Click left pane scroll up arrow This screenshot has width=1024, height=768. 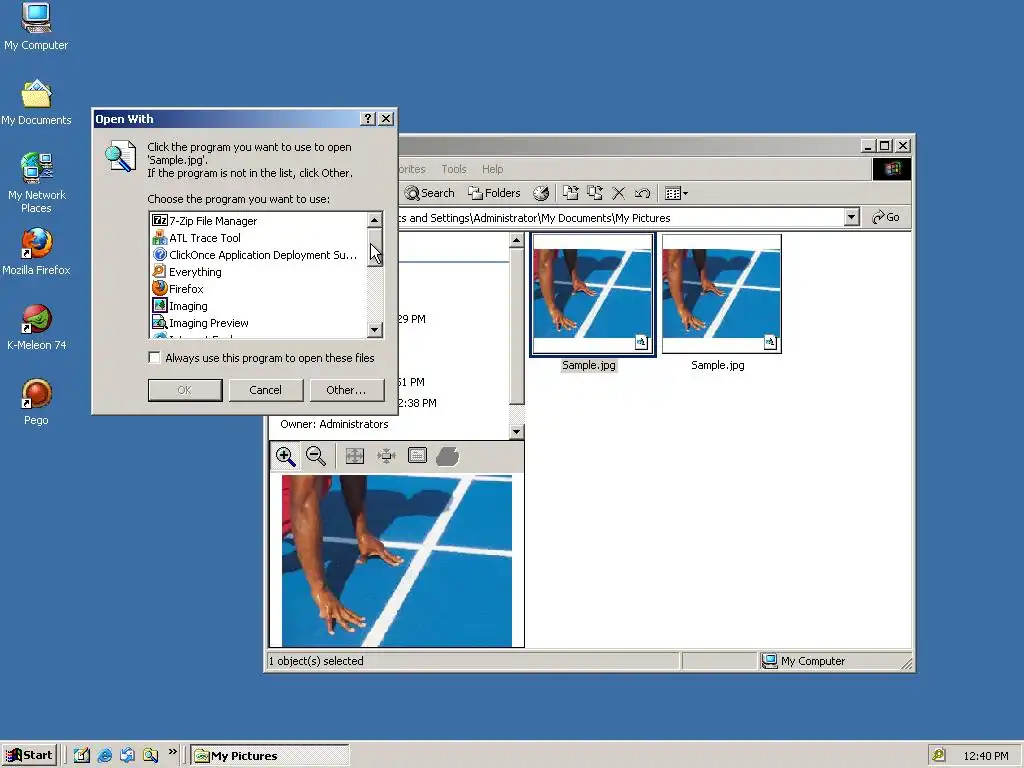[517, 240]
